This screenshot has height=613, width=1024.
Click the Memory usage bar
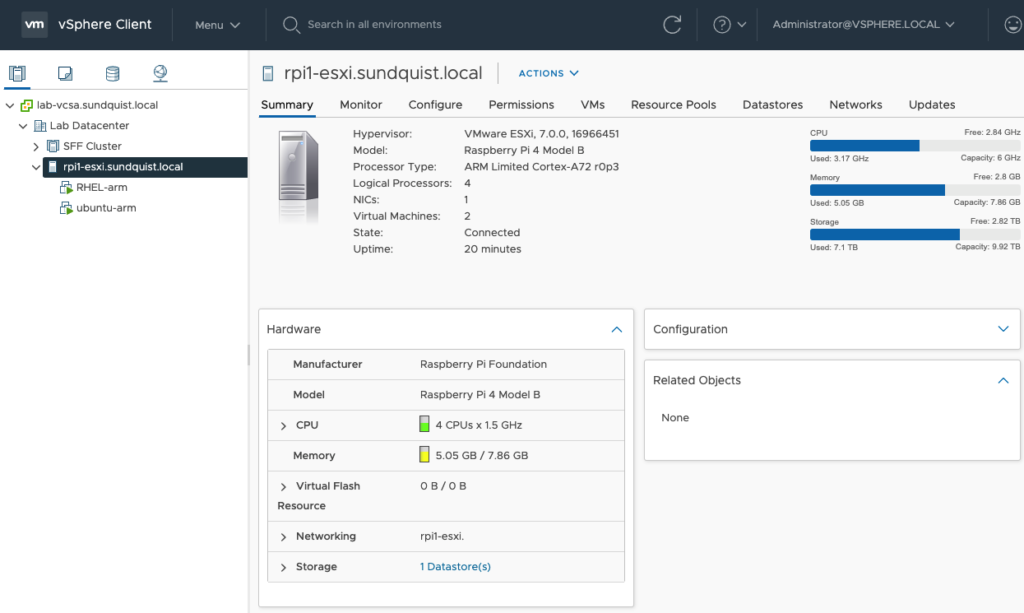(x=915, y=190)
